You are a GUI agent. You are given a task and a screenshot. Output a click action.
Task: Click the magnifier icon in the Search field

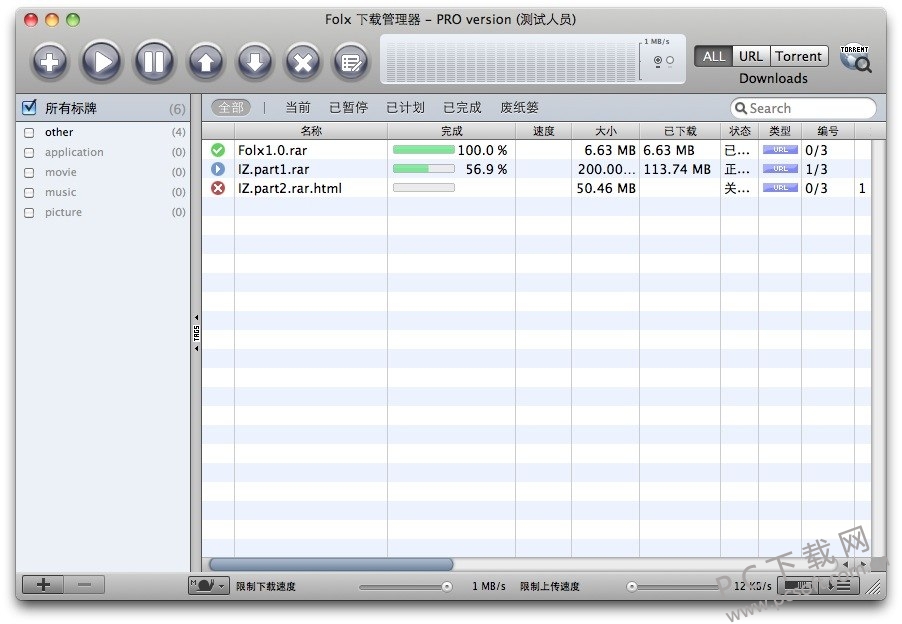coord(741,108)
